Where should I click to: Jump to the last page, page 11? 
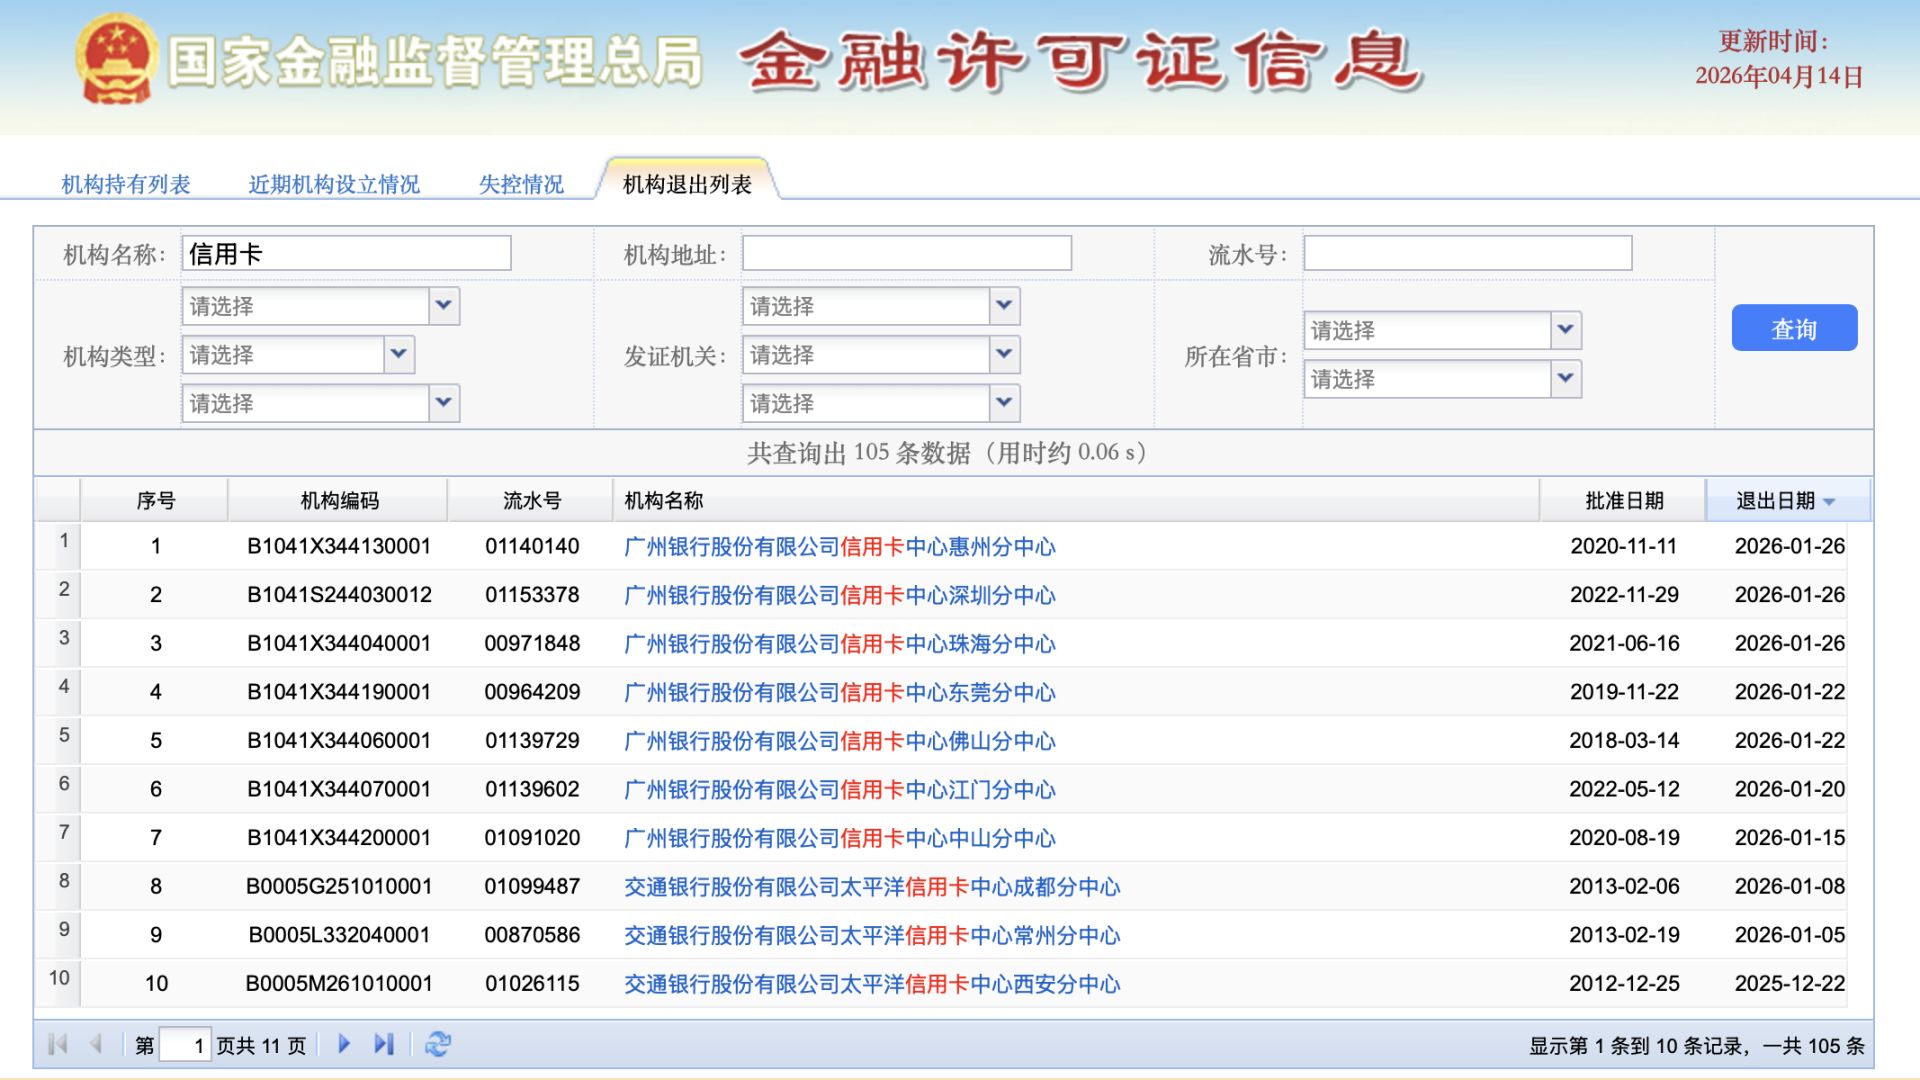tap(384, 1043)
